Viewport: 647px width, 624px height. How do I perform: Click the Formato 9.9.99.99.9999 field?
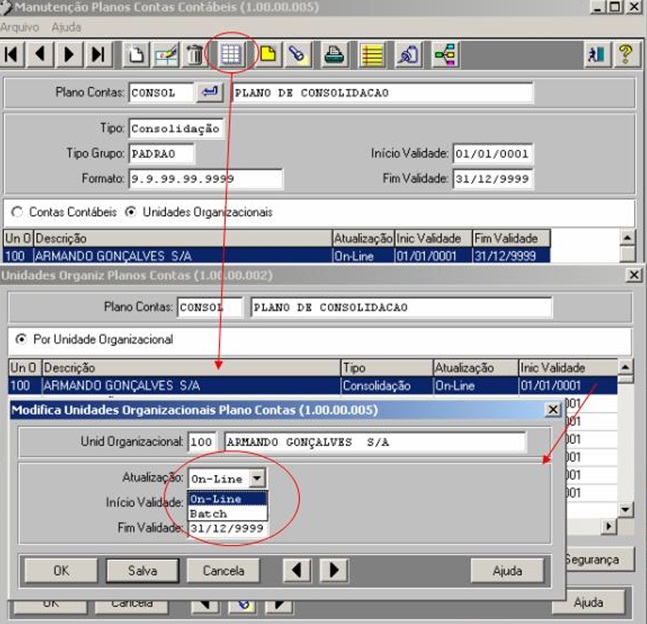(205, 179)
